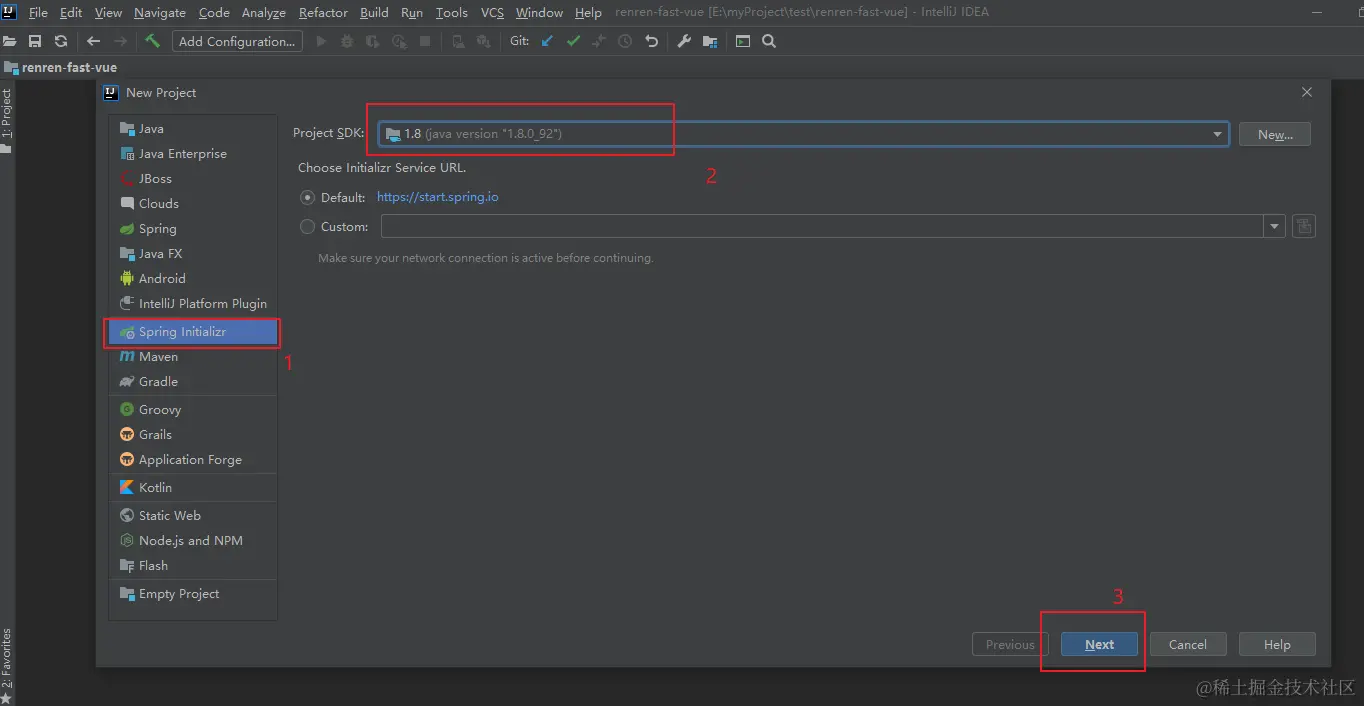1364x706 pixels.
Task: Click the Cancel button
Action: [1188, 644]
